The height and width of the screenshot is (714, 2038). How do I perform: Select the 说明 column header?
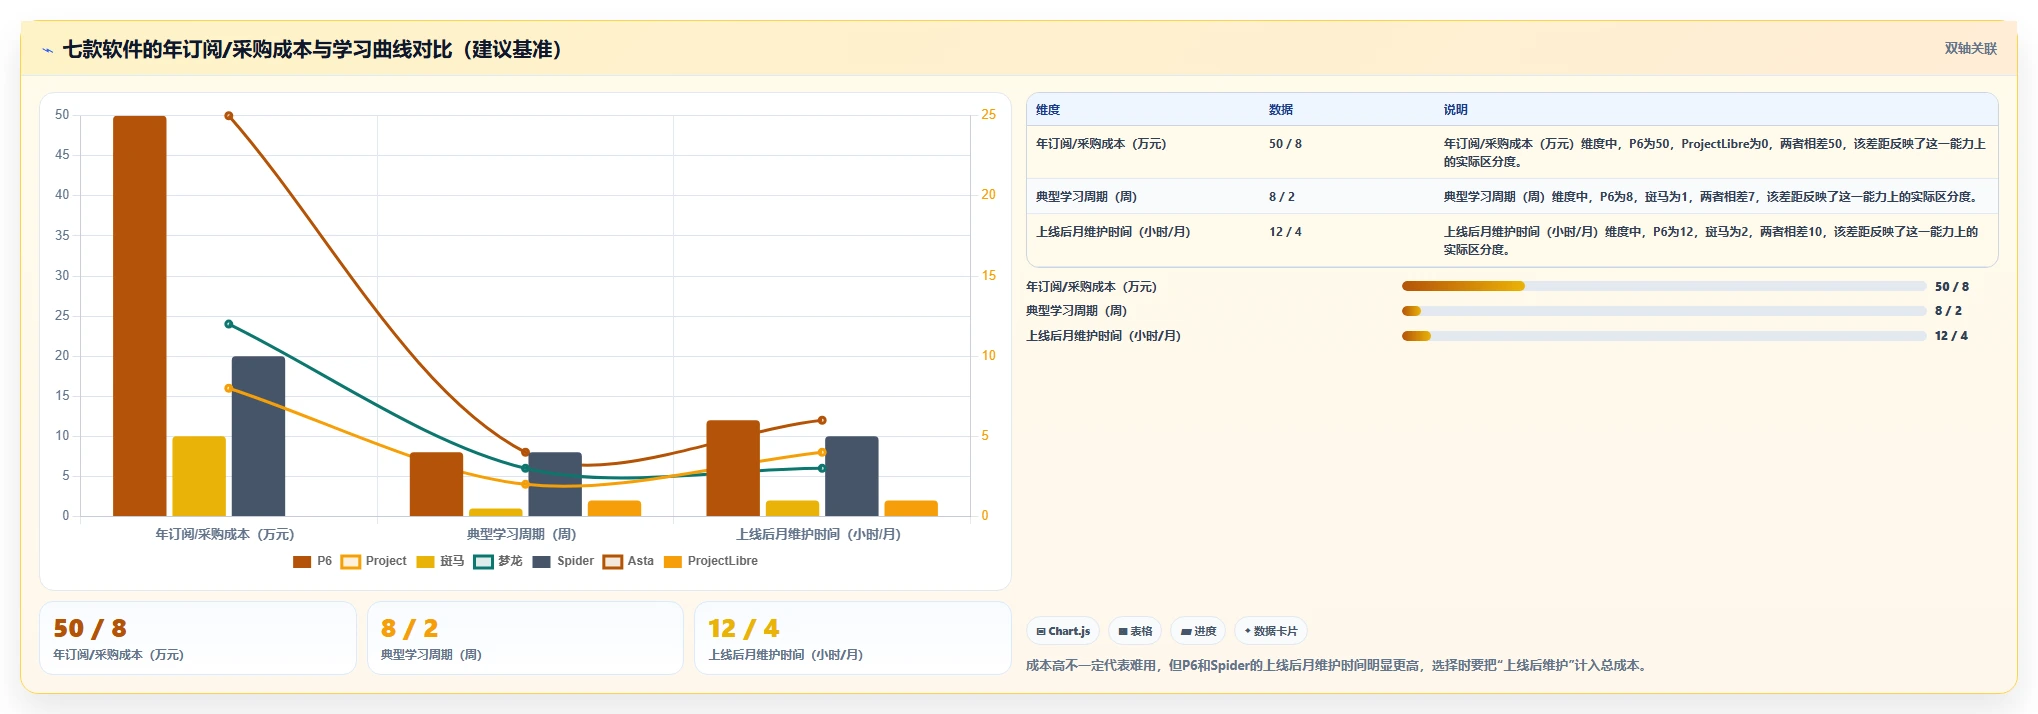[x=1455, y=110]
